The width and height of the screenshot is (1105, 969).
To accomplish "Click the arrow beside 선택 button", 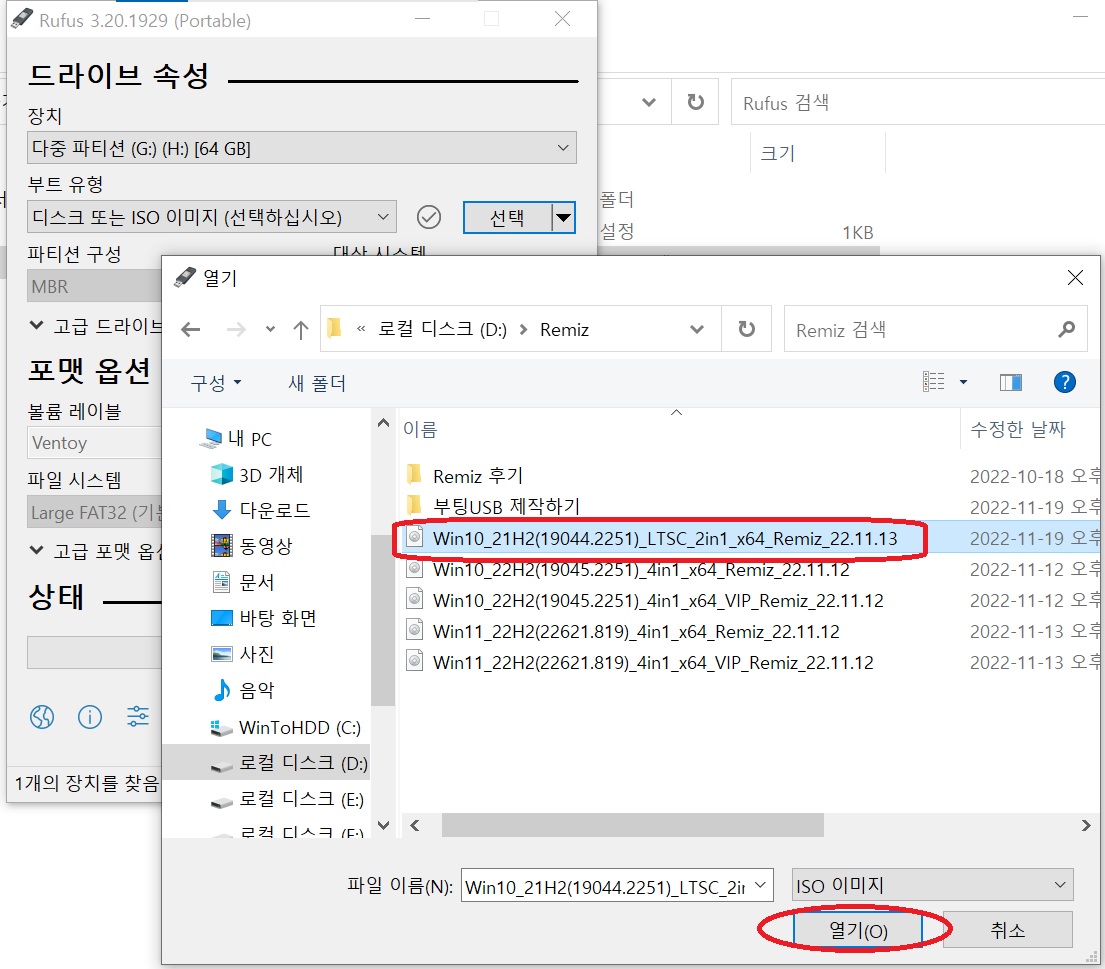I will tap(563, 217).
